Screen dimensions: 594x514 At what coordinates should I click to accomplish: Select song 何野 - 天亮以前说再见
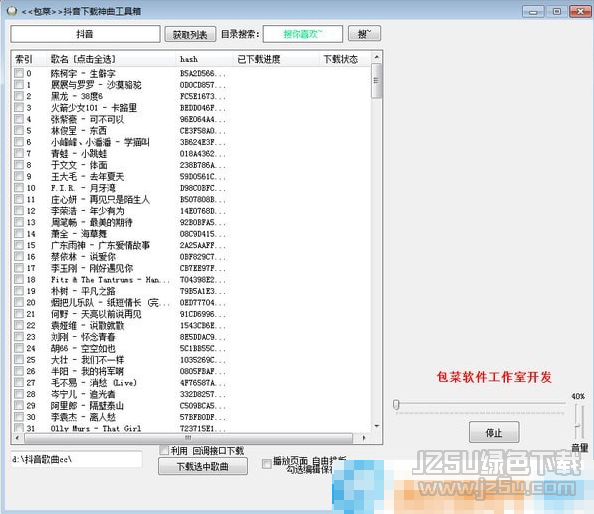point(96,314)
